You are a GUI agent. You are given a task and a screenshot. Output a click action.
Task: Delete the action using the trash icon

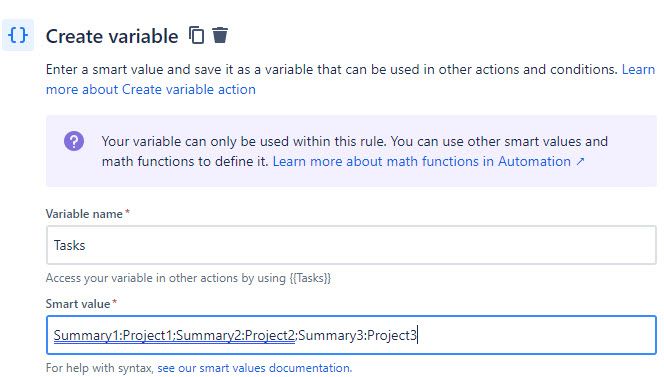pos(220,35)
